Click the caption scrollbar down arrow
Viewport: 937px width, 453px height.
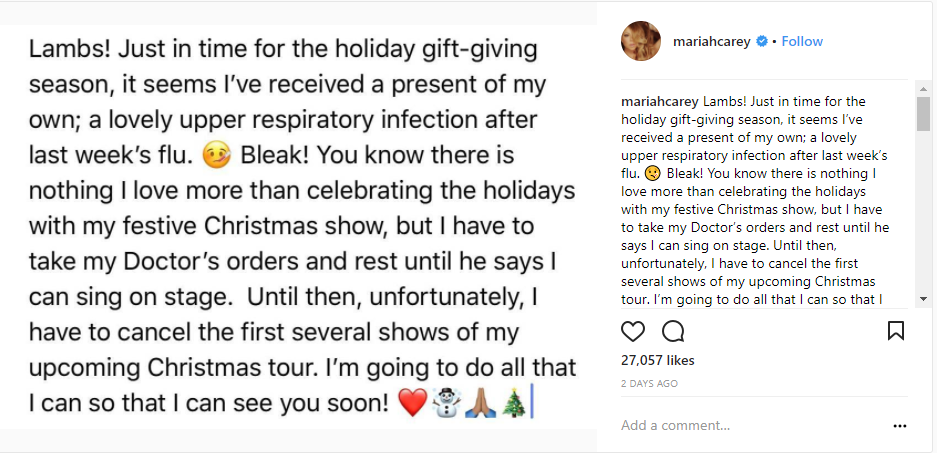click(923, 299)
